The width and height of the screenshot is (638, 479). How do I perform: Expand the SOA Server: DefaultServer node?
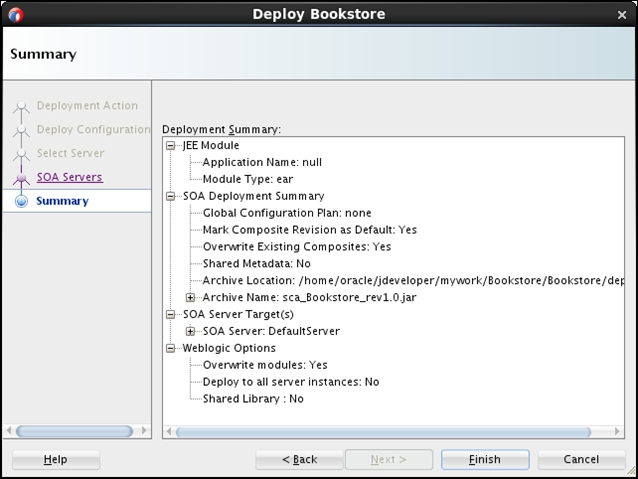pyautogui.click(x=190, y=331)
